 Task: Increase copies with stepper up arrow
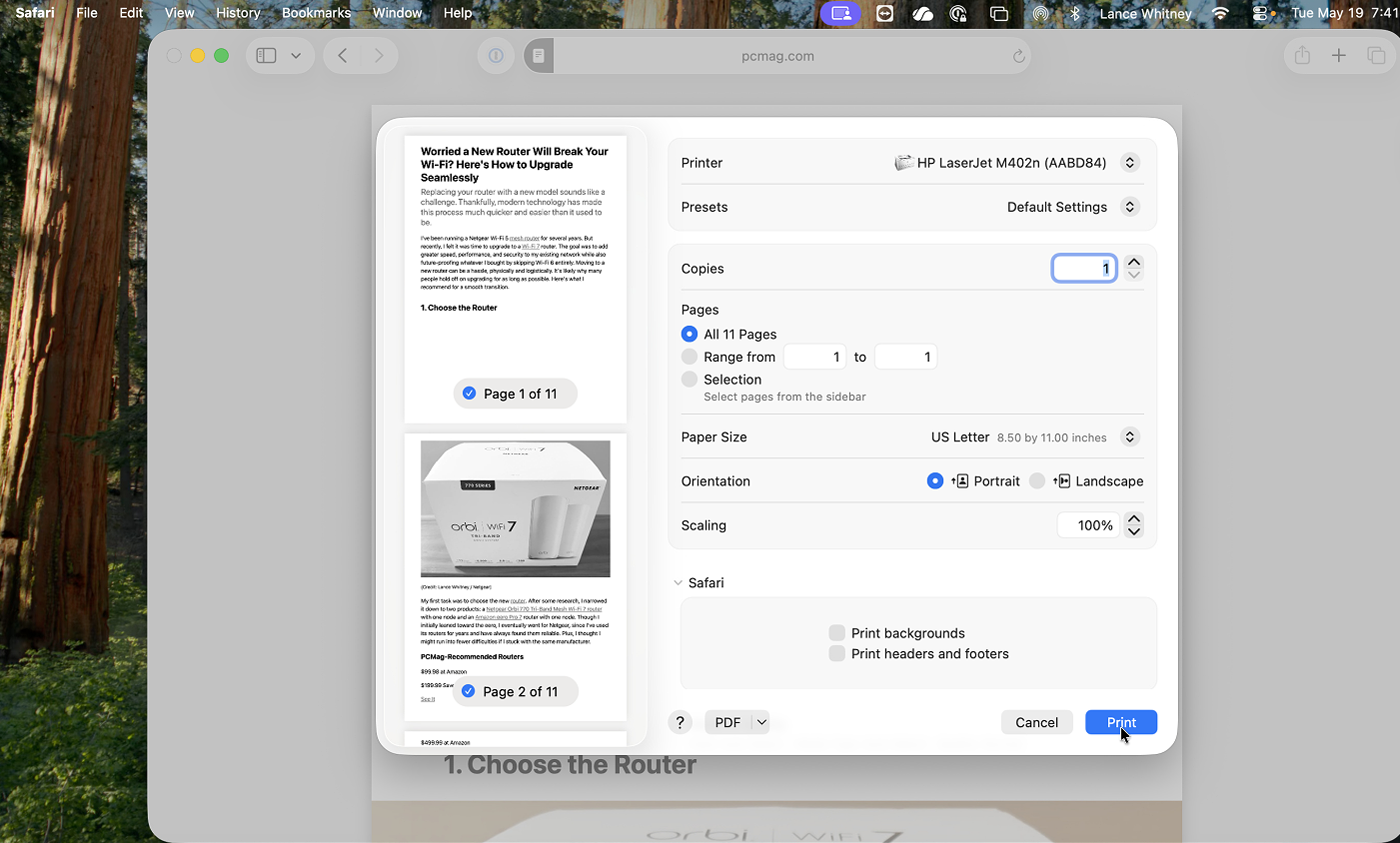pos(1133,262)
